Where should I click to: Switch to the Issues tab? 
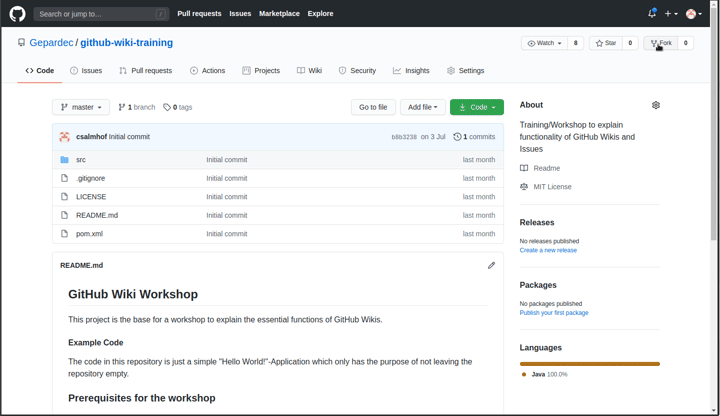click(x=86, y=71)
